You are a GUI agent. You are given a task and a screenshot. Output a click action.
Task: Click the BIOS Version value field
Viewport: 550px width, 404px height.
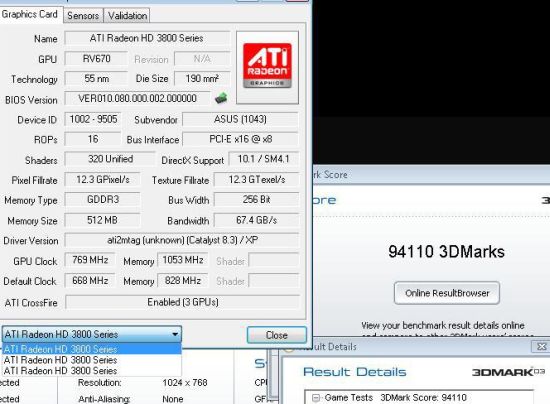[138, 99]
